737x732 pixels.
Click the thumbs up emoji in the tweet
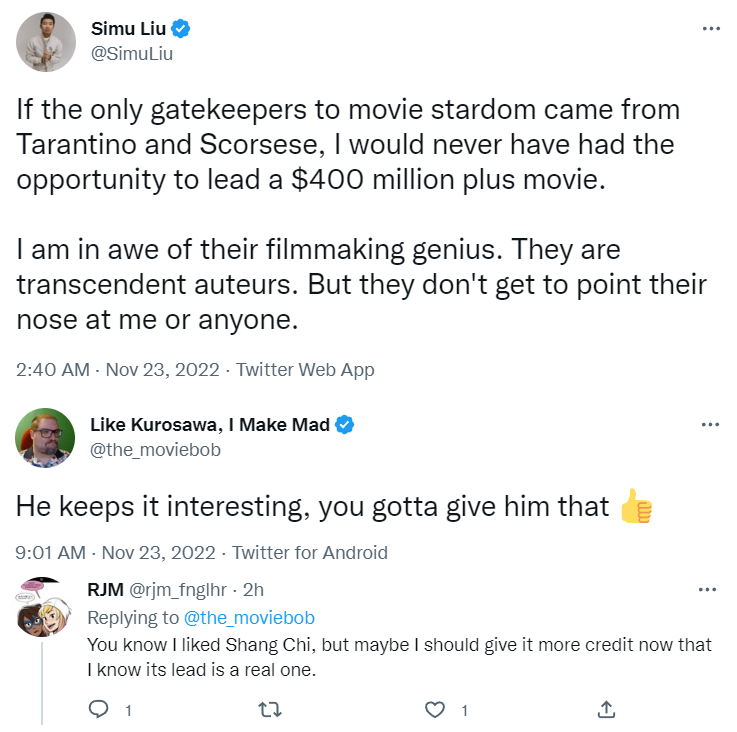(x=636, y=507)
